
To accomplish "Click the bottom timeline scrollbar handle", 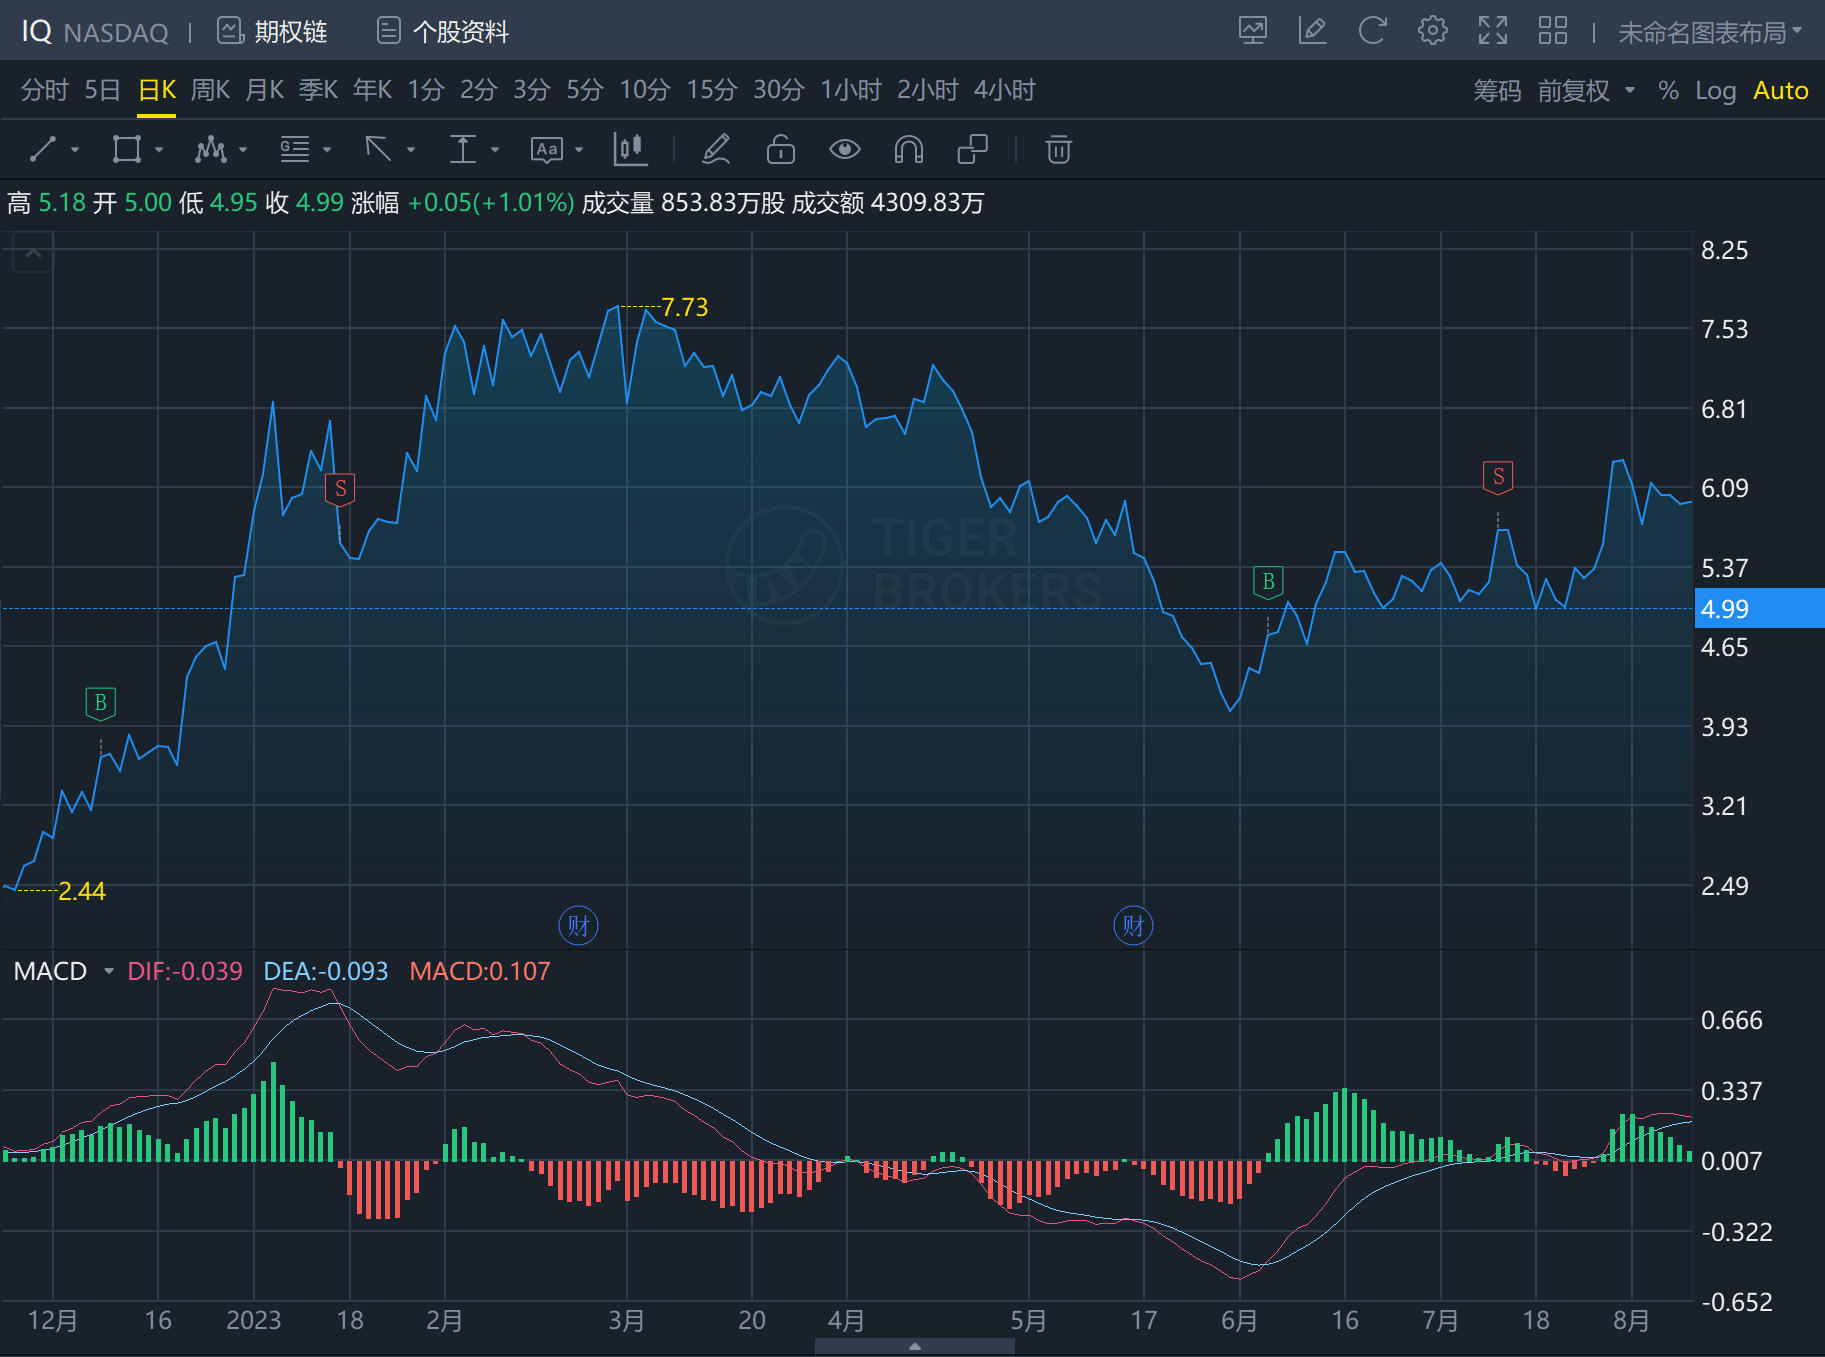I will tap(914, 1346).
